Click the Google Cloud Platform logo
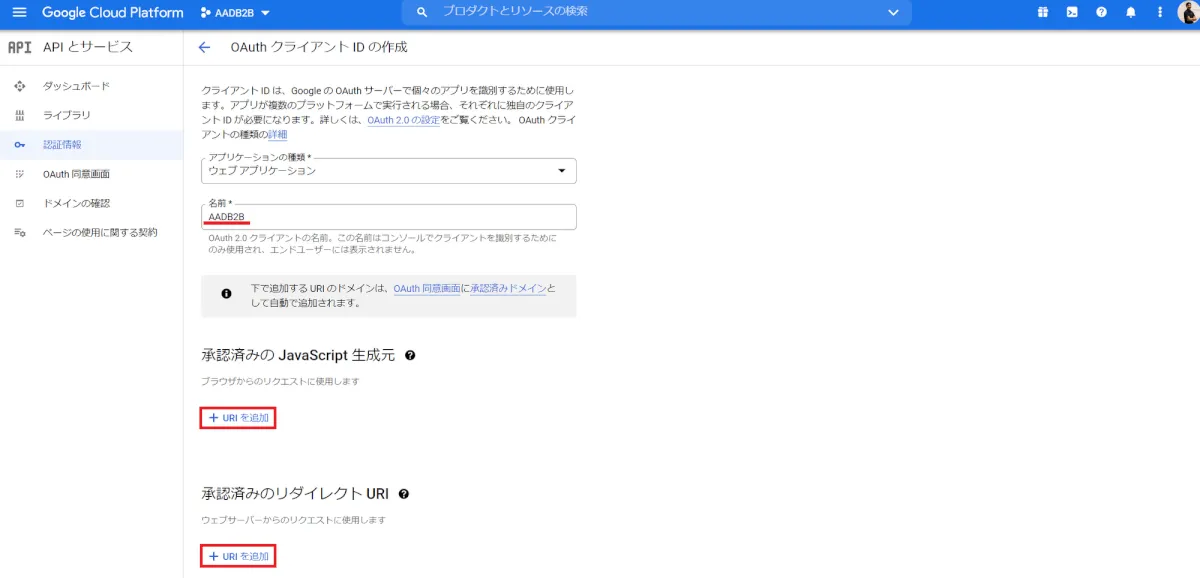Viewport: 1200px width, 578px height. [x=113, y=13]
